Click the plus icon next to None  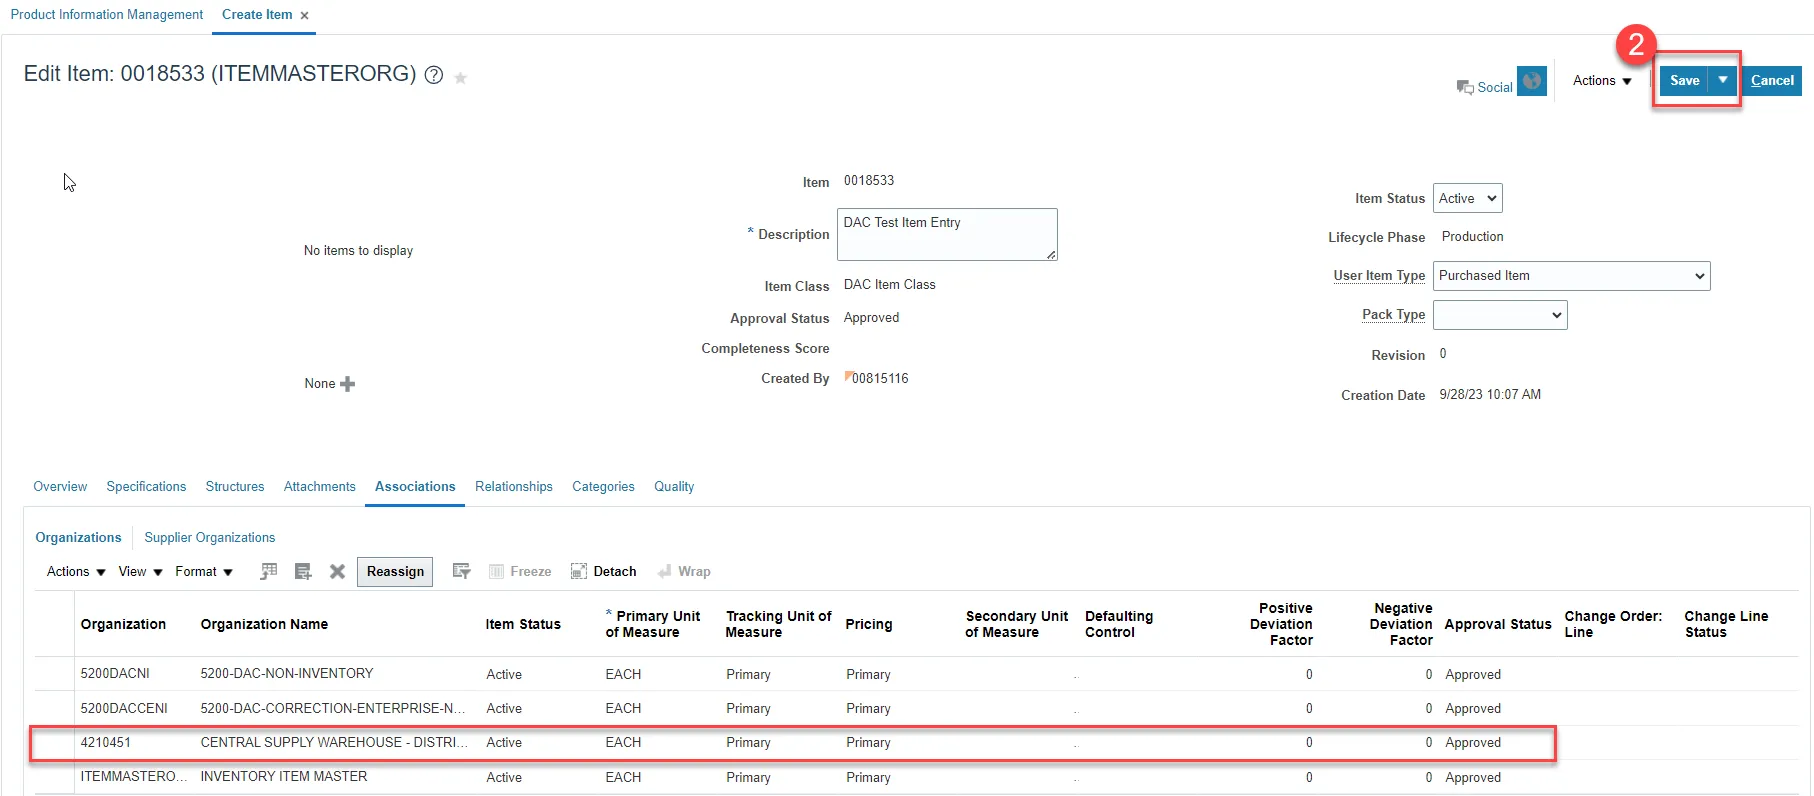point(348,384)
